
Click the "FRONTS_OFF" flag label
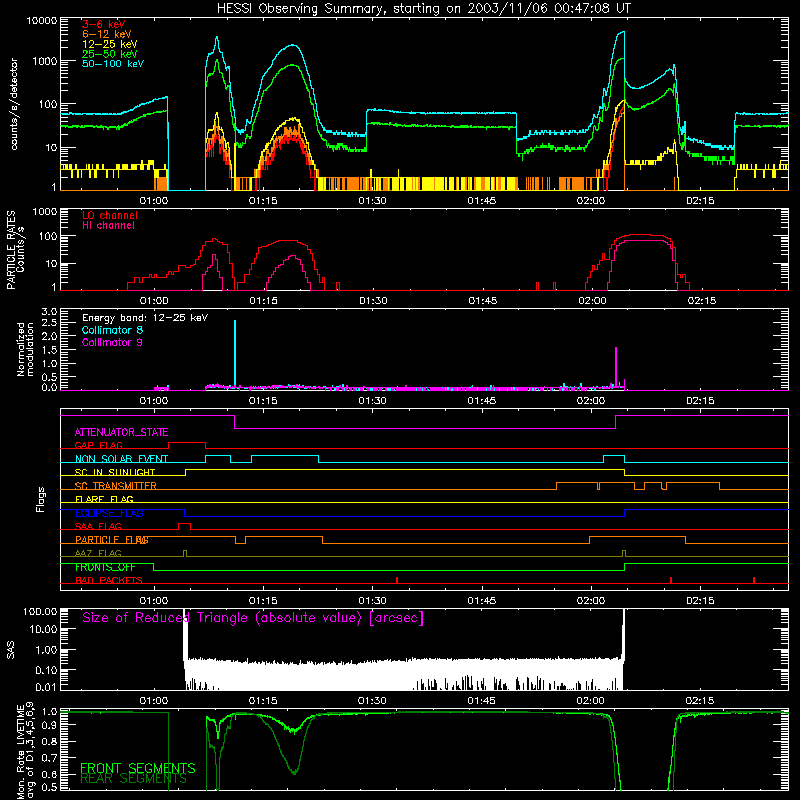(x=105, y=567)
